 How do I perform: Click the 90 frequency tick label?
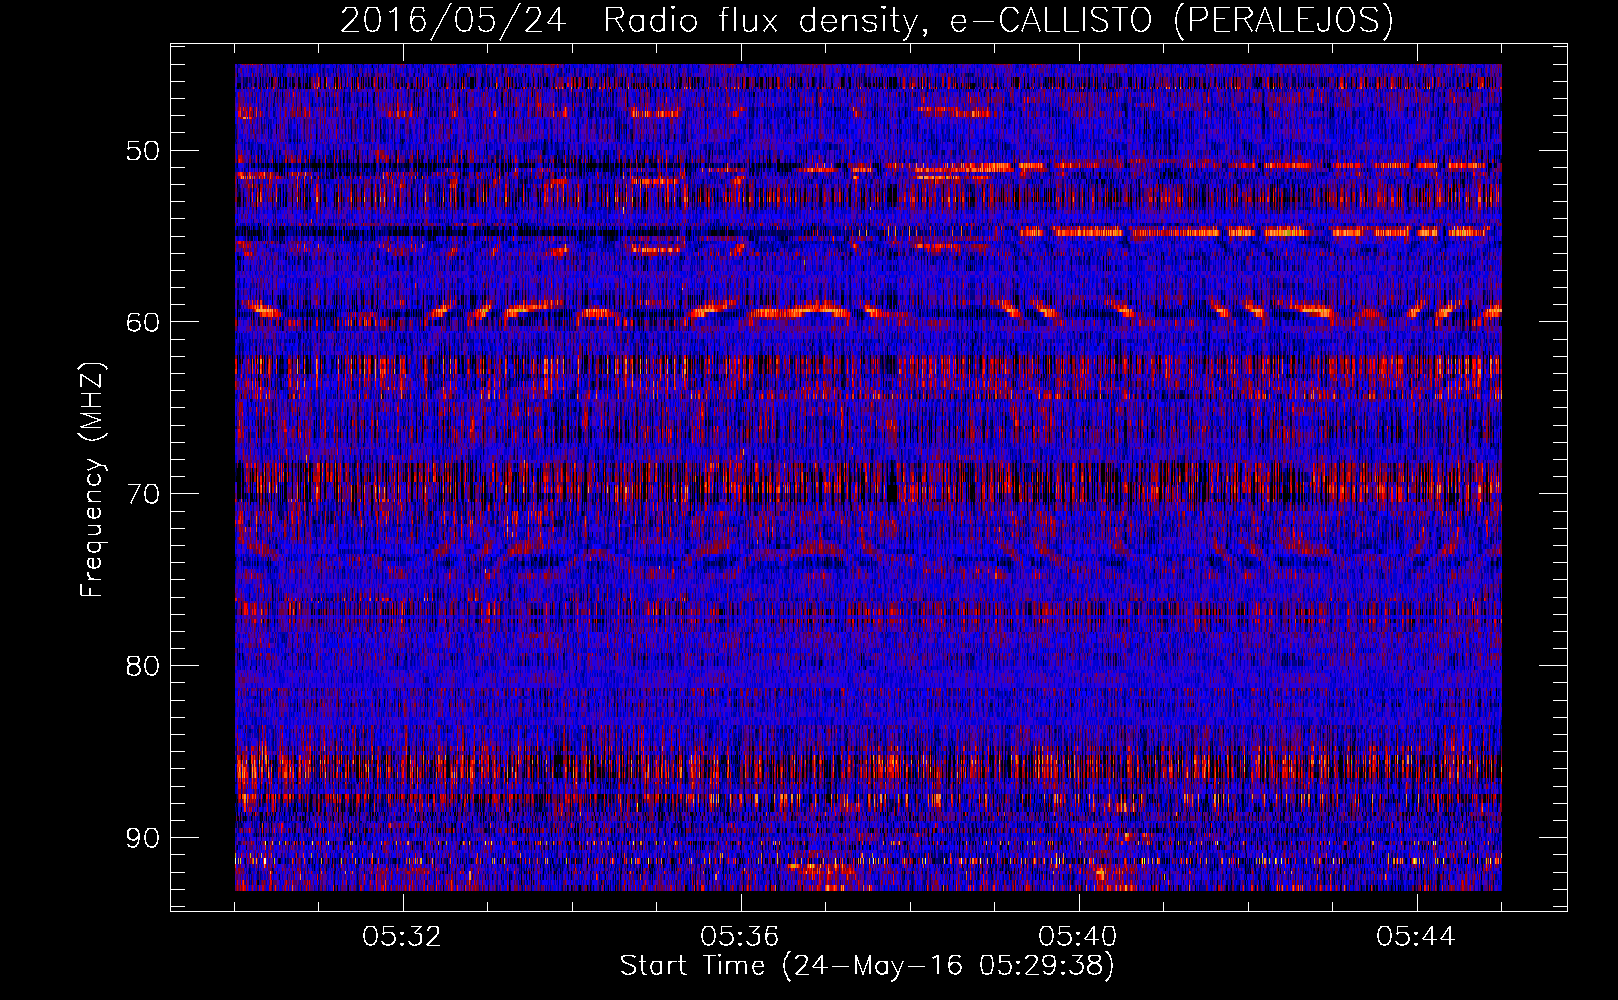click(142, 837)
